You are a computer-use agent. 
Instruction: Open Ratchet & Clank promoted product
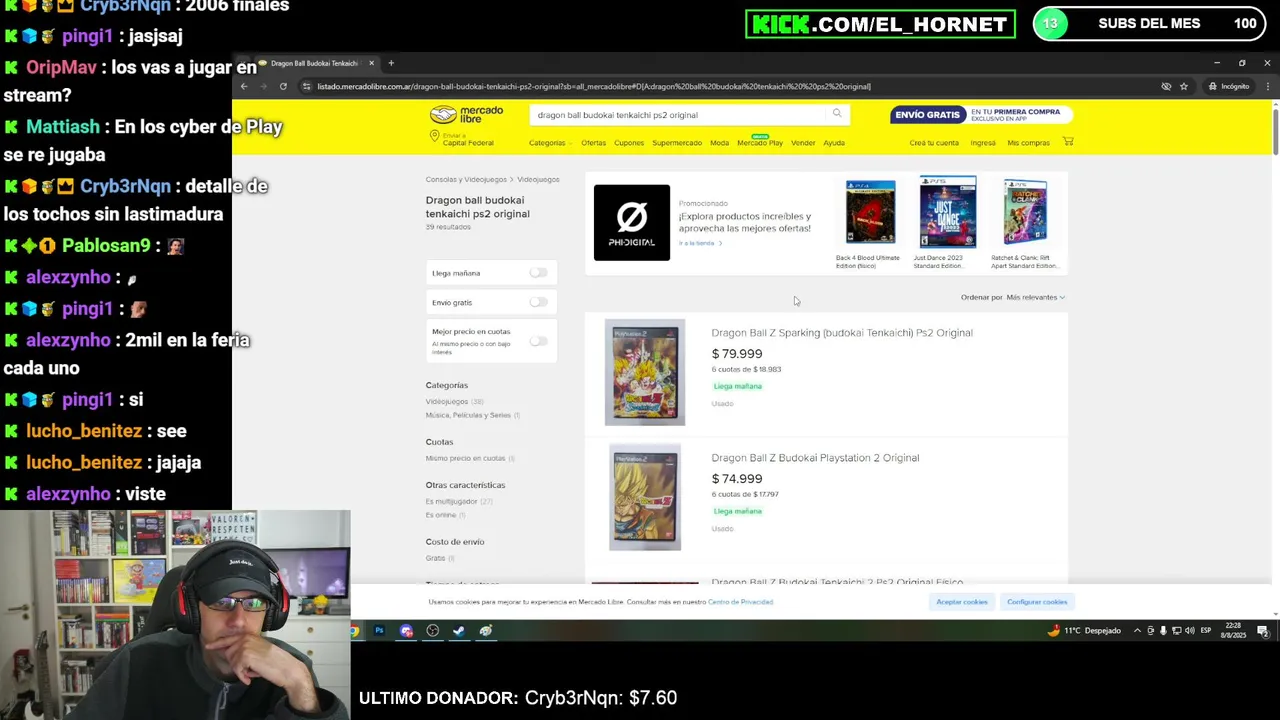click(x=1025, y=224)
